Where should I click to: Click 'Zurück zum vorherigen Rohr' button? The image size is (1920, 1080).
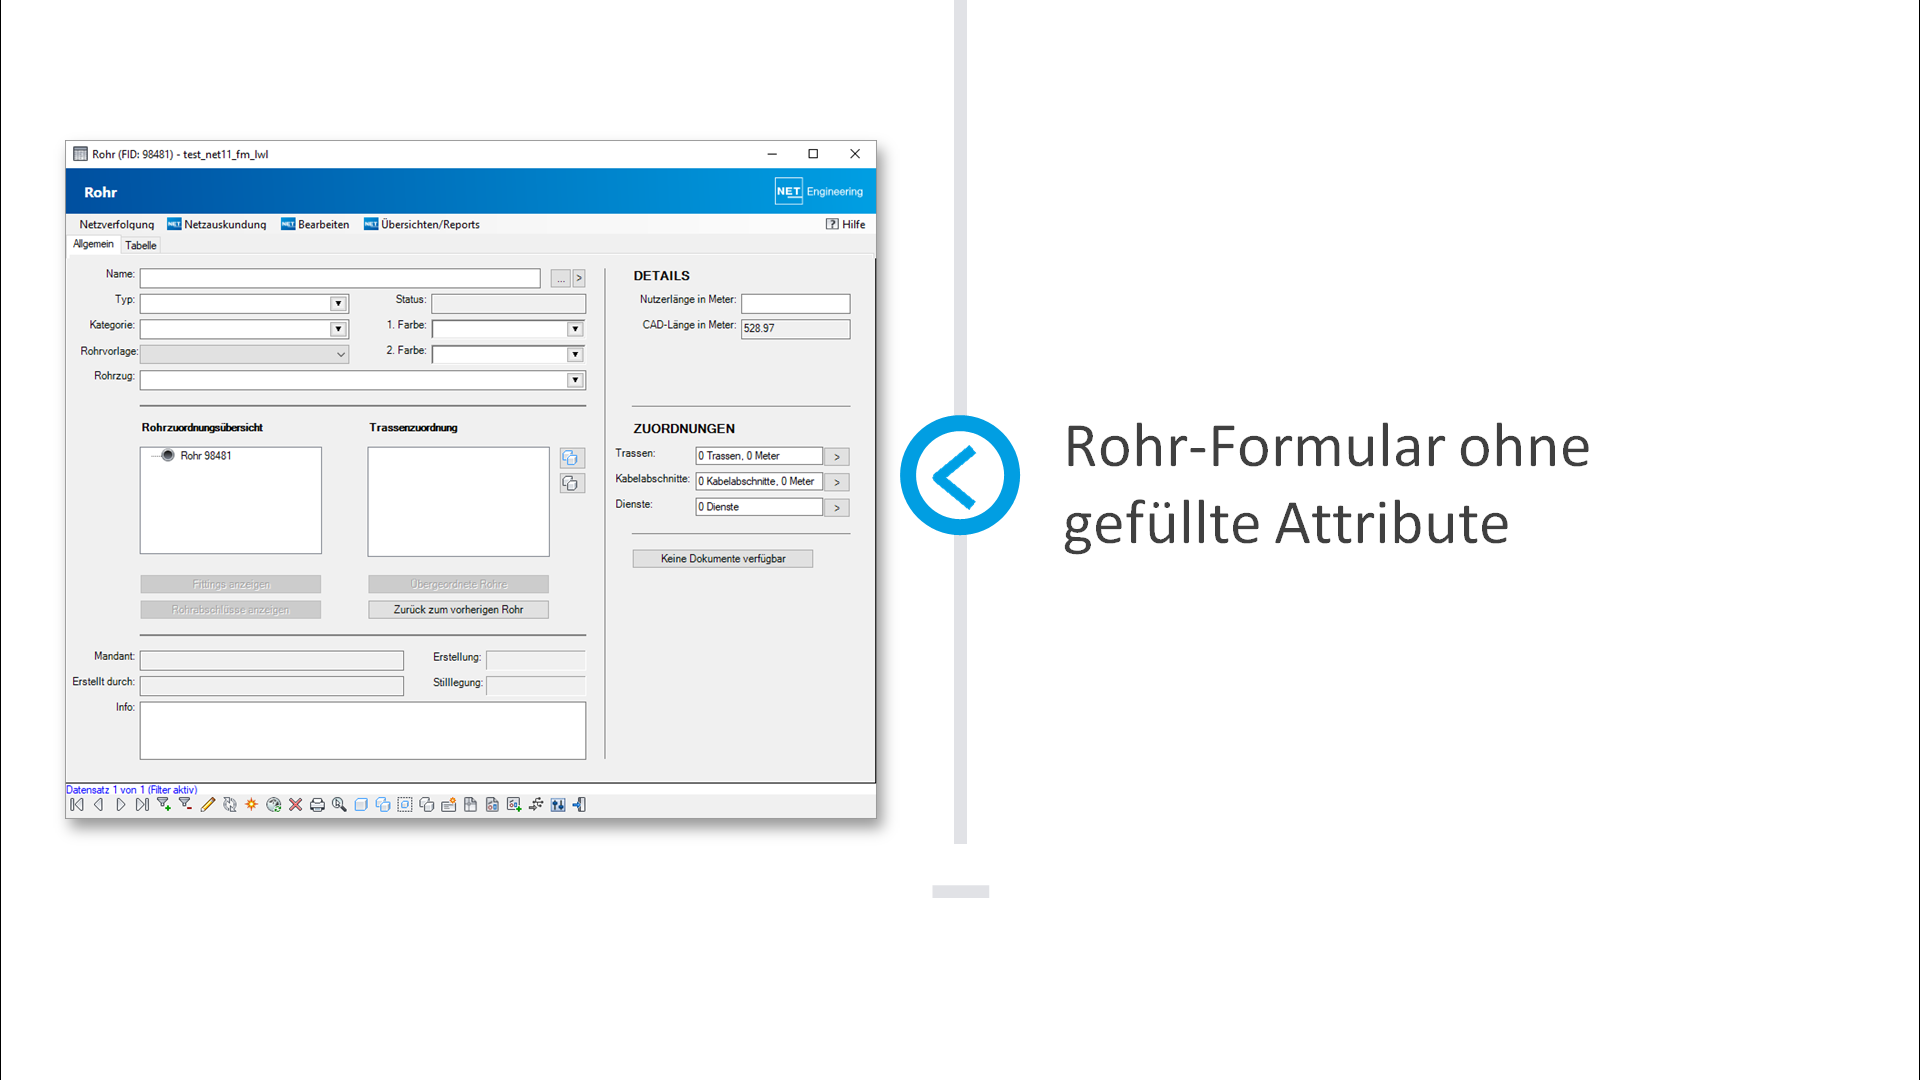coord(458,610)
